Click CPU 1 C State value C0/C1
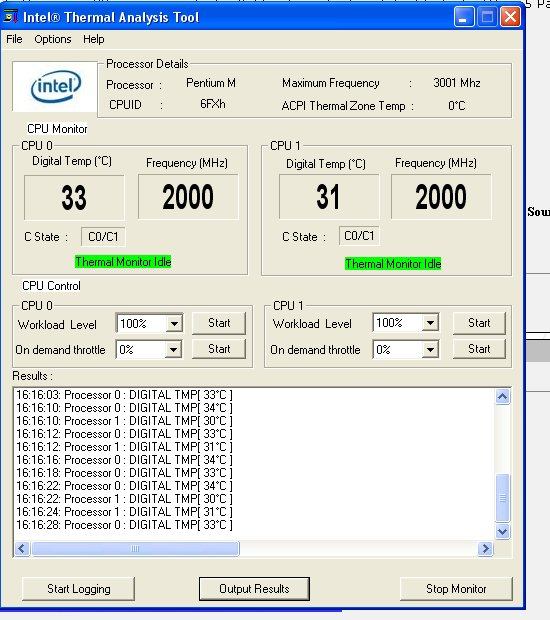The height and width of the screenshot is (620, 550). (359, 236)
